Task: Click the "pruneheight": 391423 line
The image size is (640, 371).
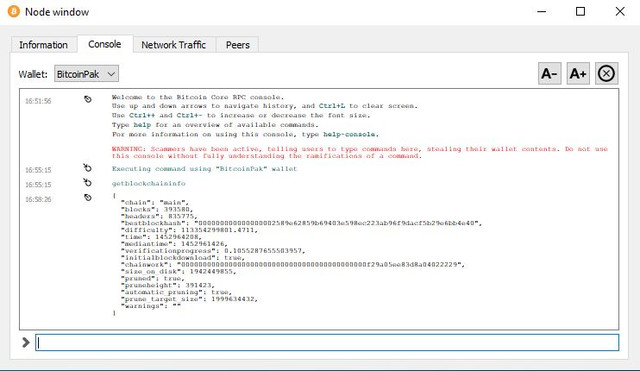Action: (167, 285)
